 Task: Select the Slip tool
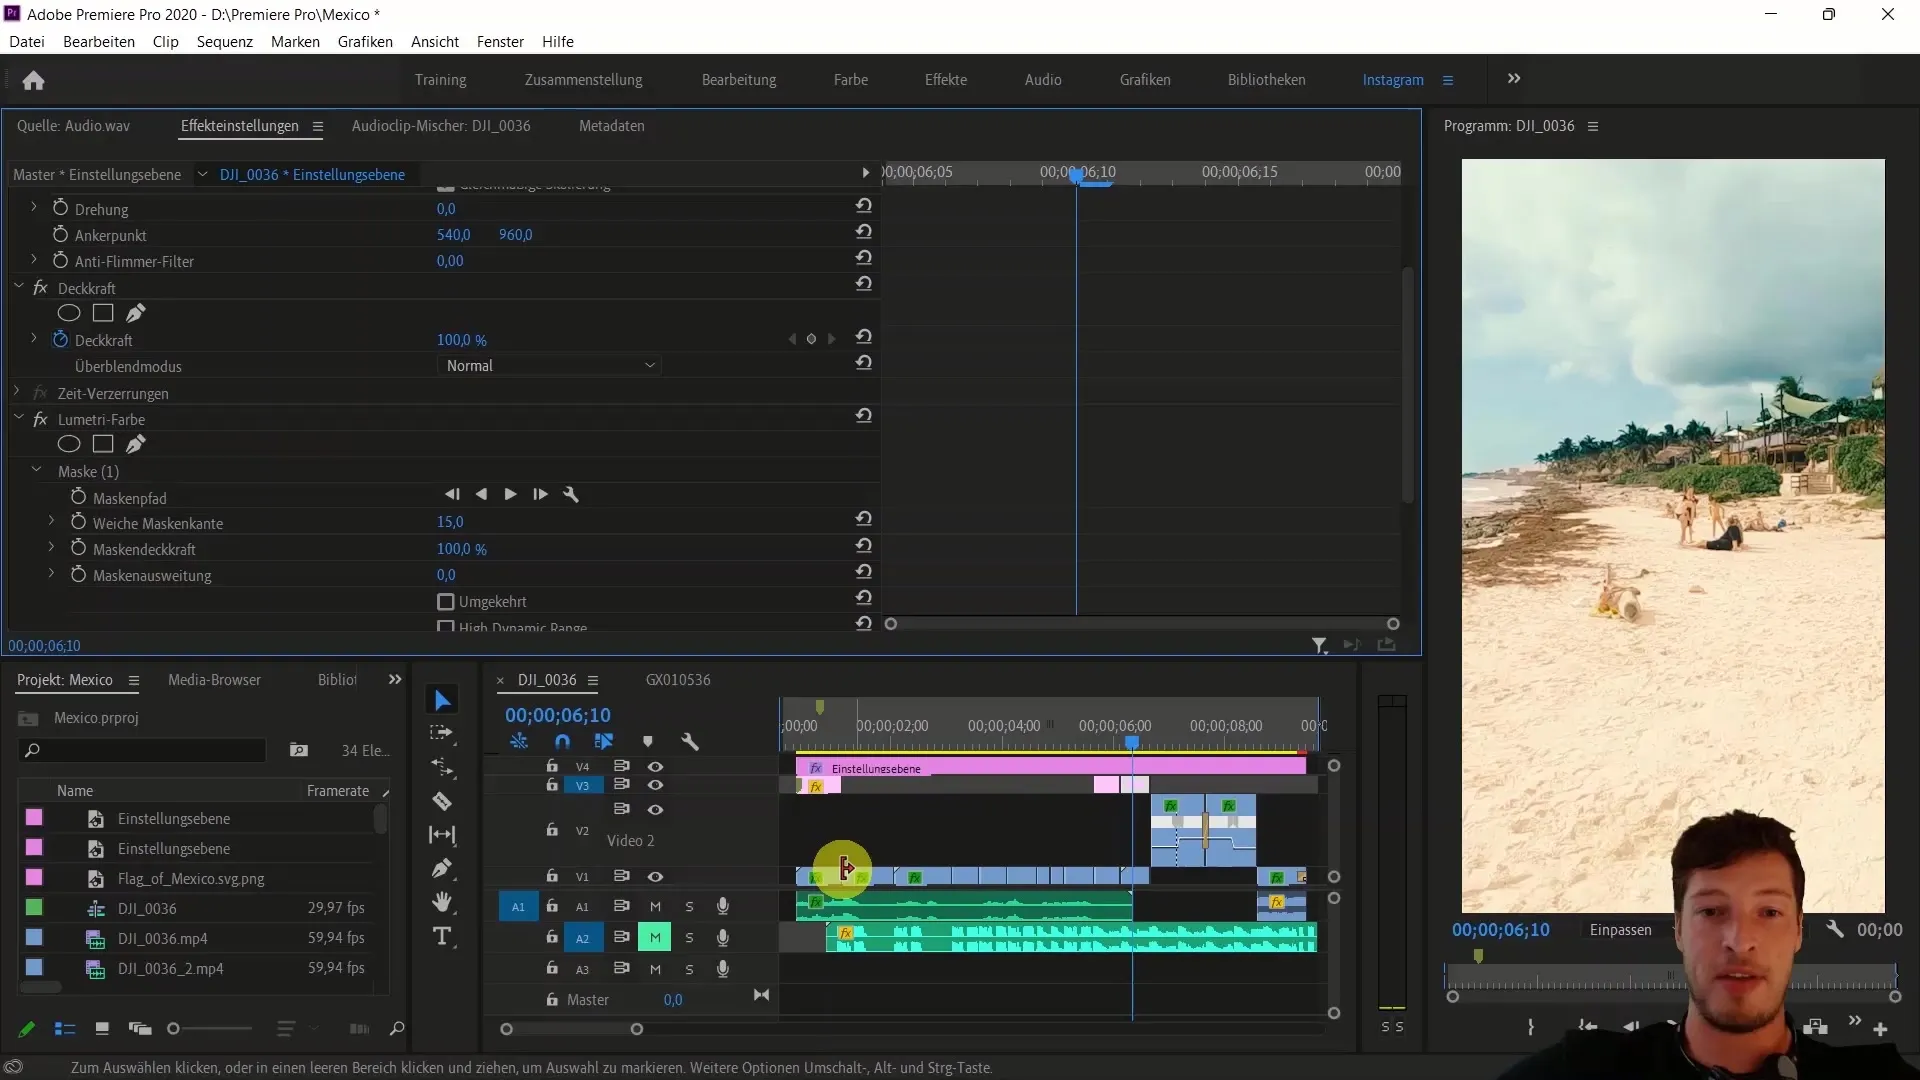pos(442,834)
